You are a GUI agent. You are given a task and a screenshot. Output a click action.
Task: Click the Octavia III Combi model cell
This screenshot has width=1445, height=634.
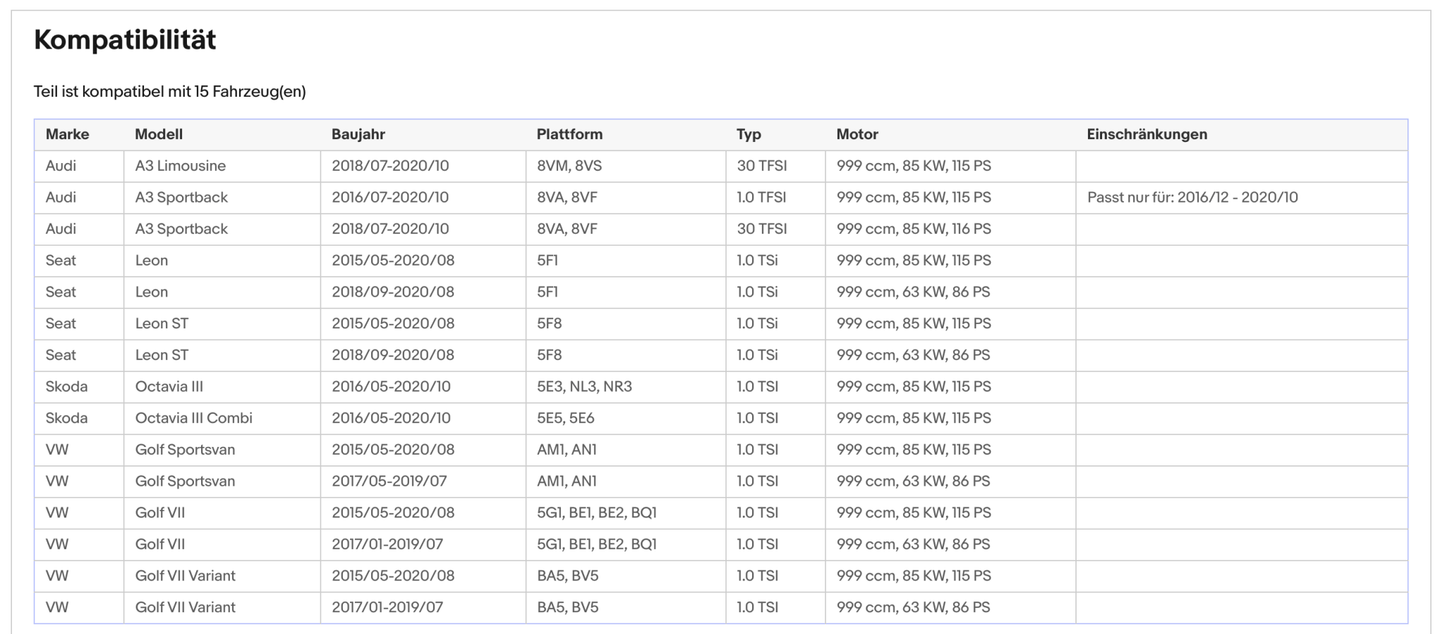(193, 418)
